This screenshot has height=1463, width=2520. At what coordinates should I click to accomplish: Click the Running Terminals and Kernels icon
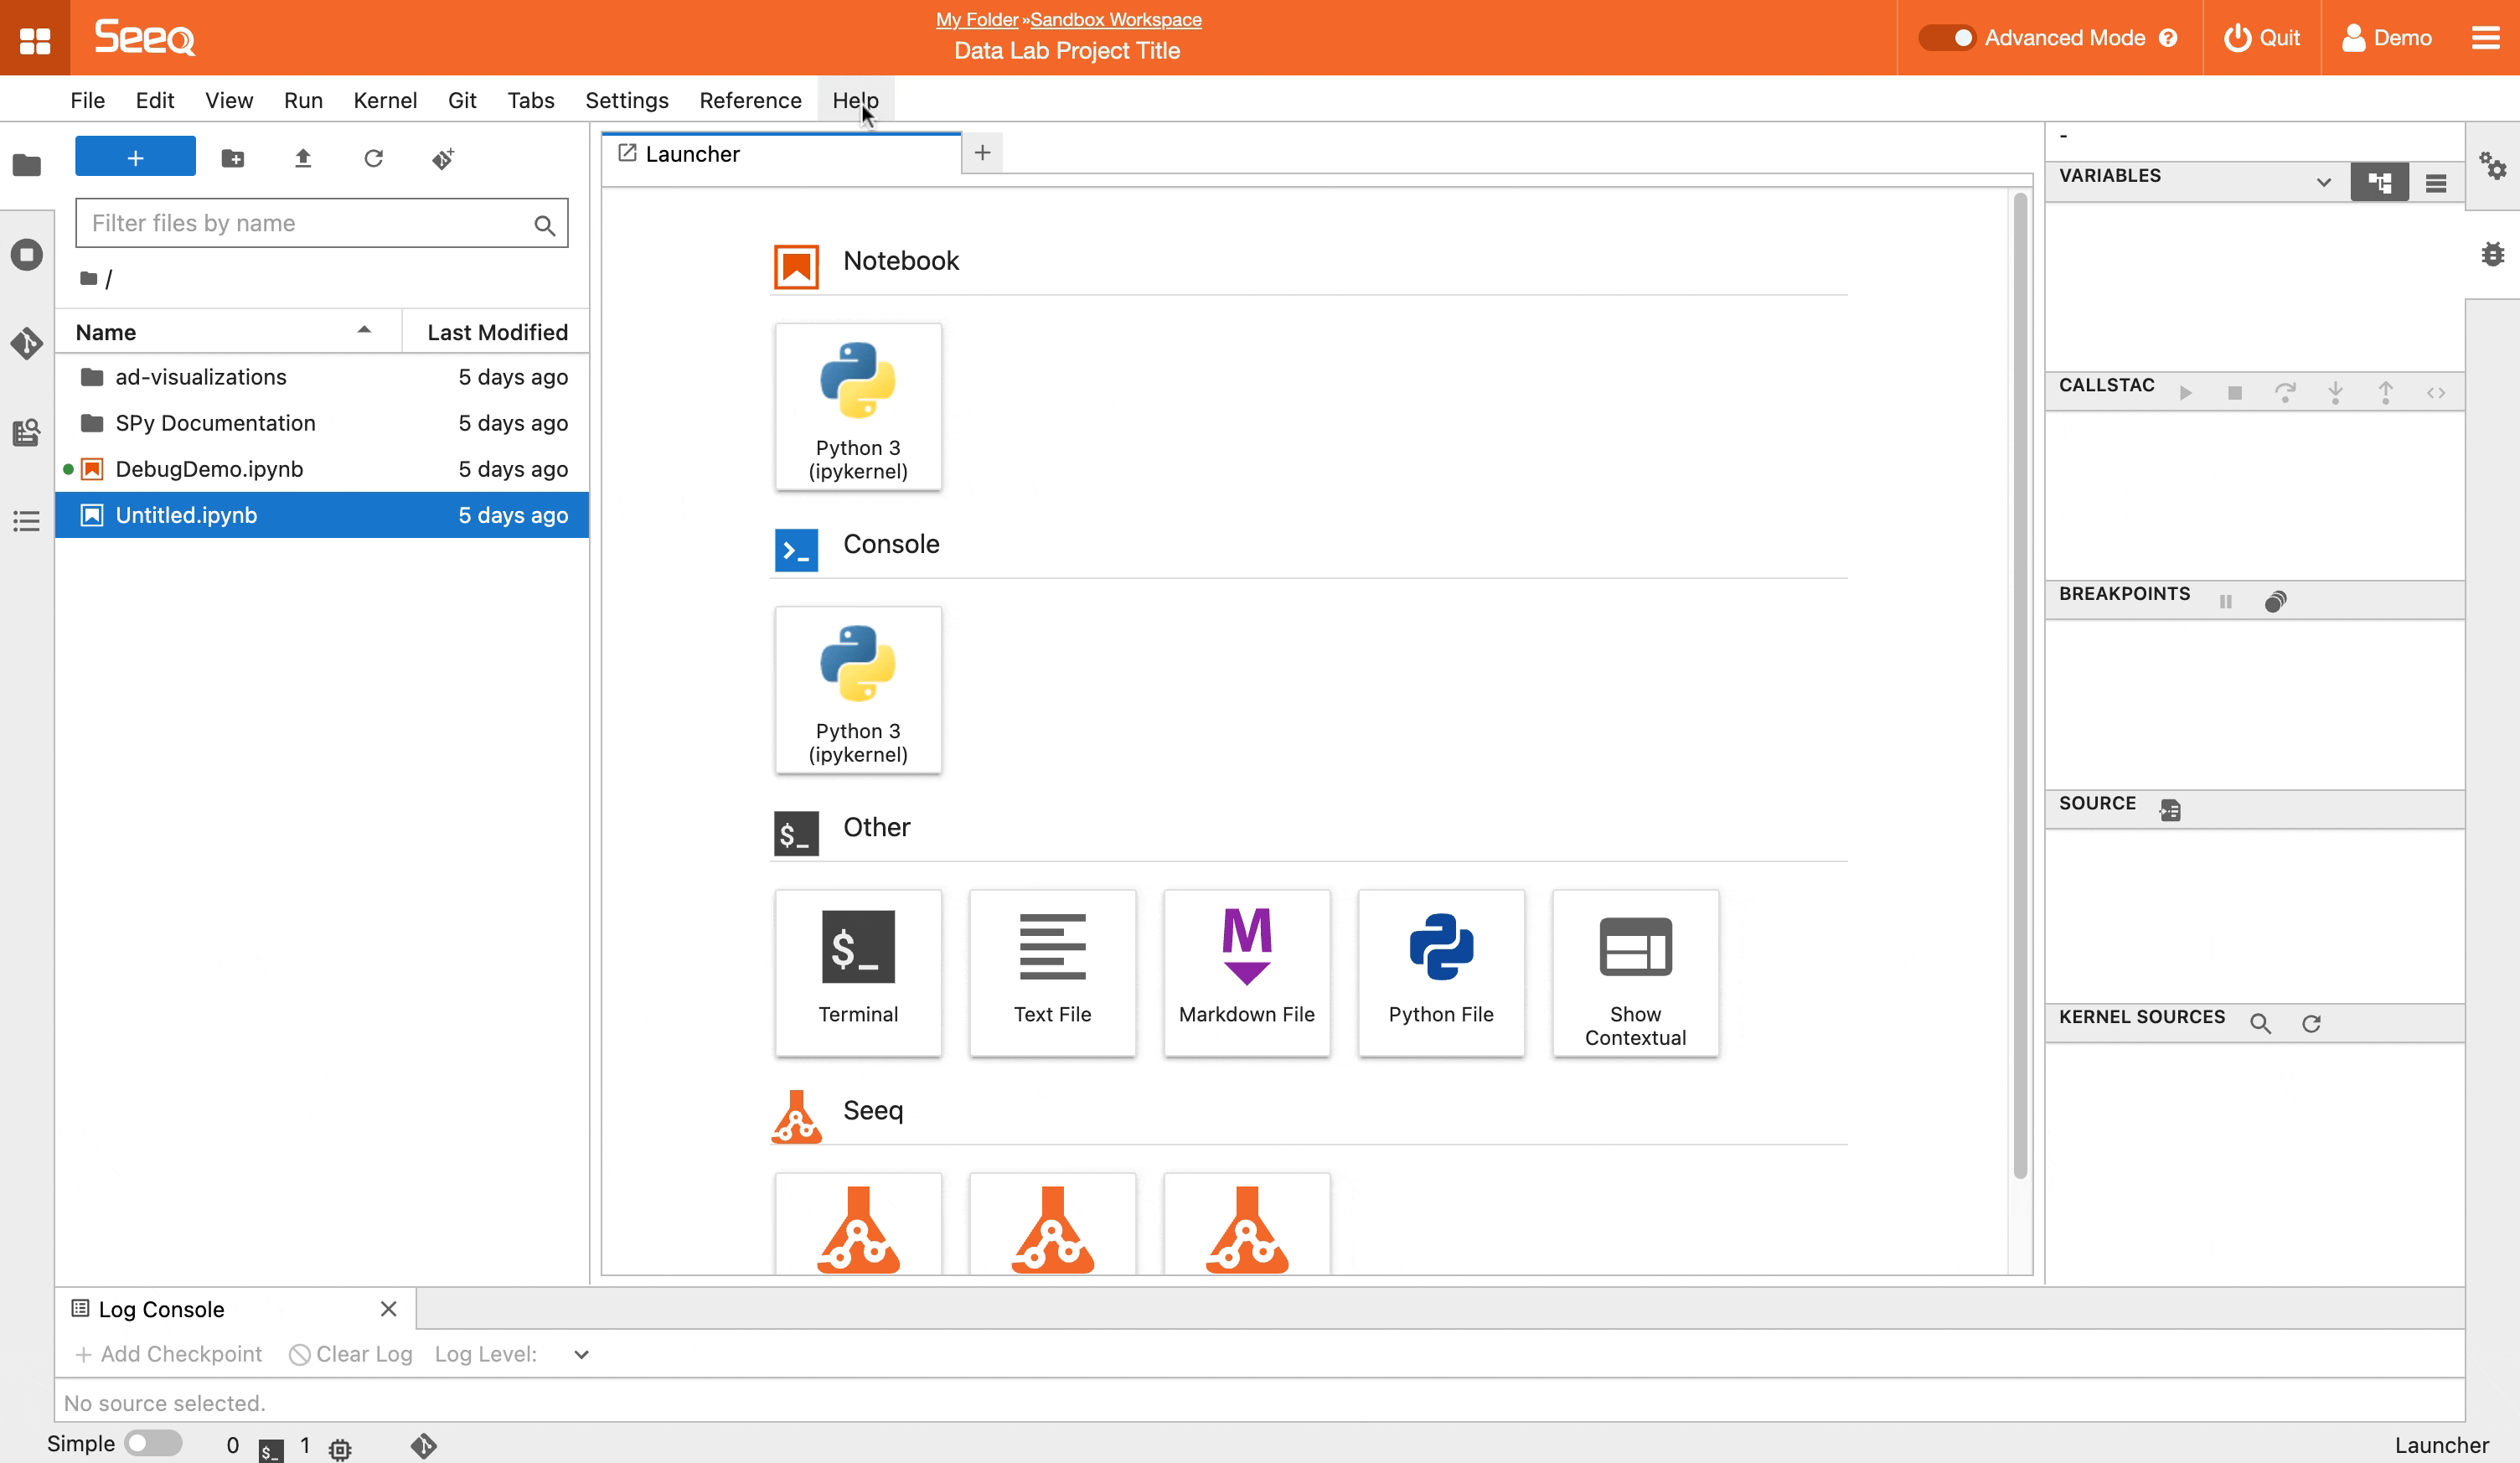click(x=27, y=254)
